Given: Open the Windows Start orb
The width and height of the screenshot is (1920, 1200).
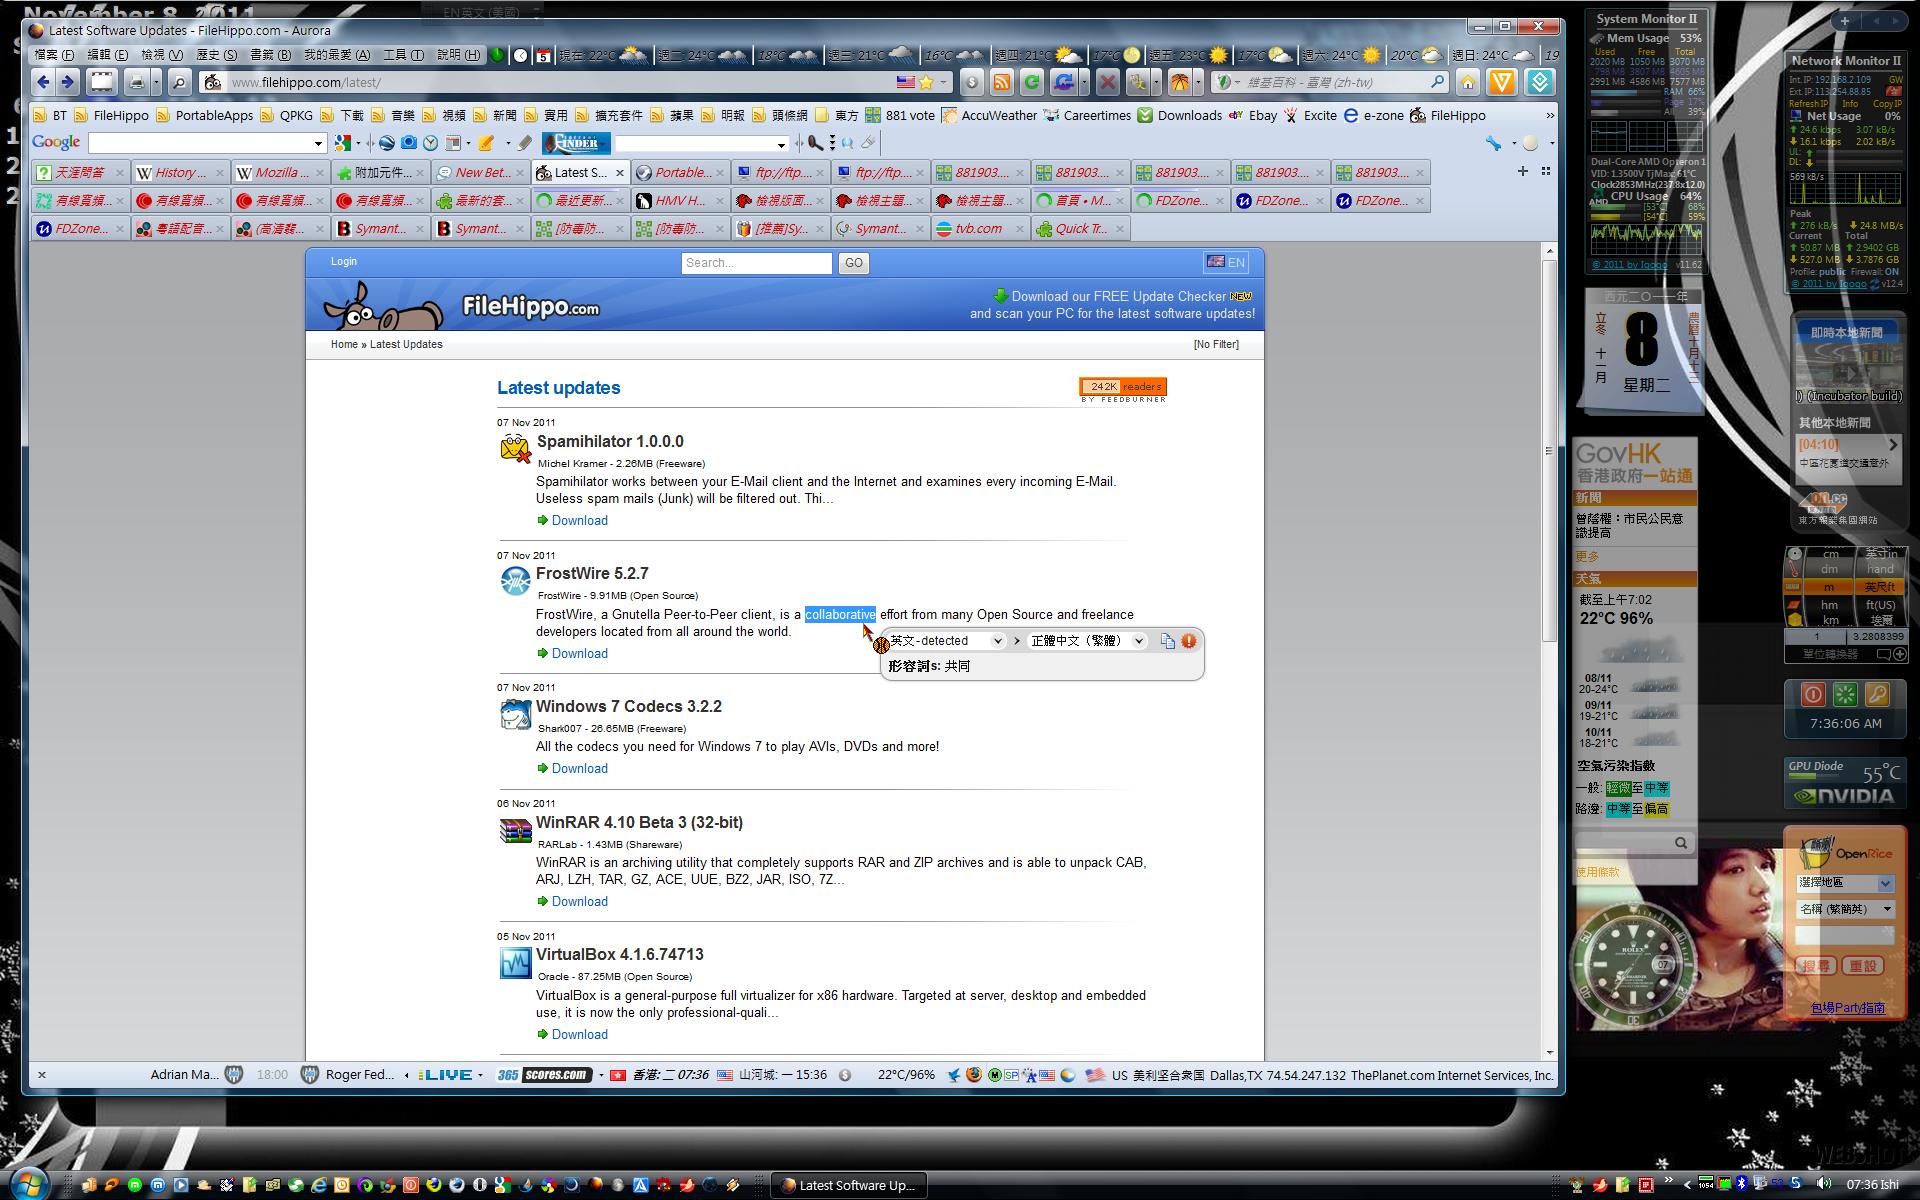Looking at the screenshot, I should (28, 1184).
